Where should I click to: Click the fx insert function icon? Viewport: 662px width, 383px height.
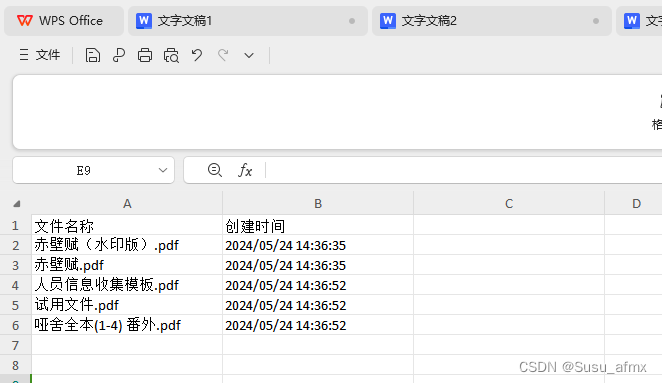coord(245,170)
